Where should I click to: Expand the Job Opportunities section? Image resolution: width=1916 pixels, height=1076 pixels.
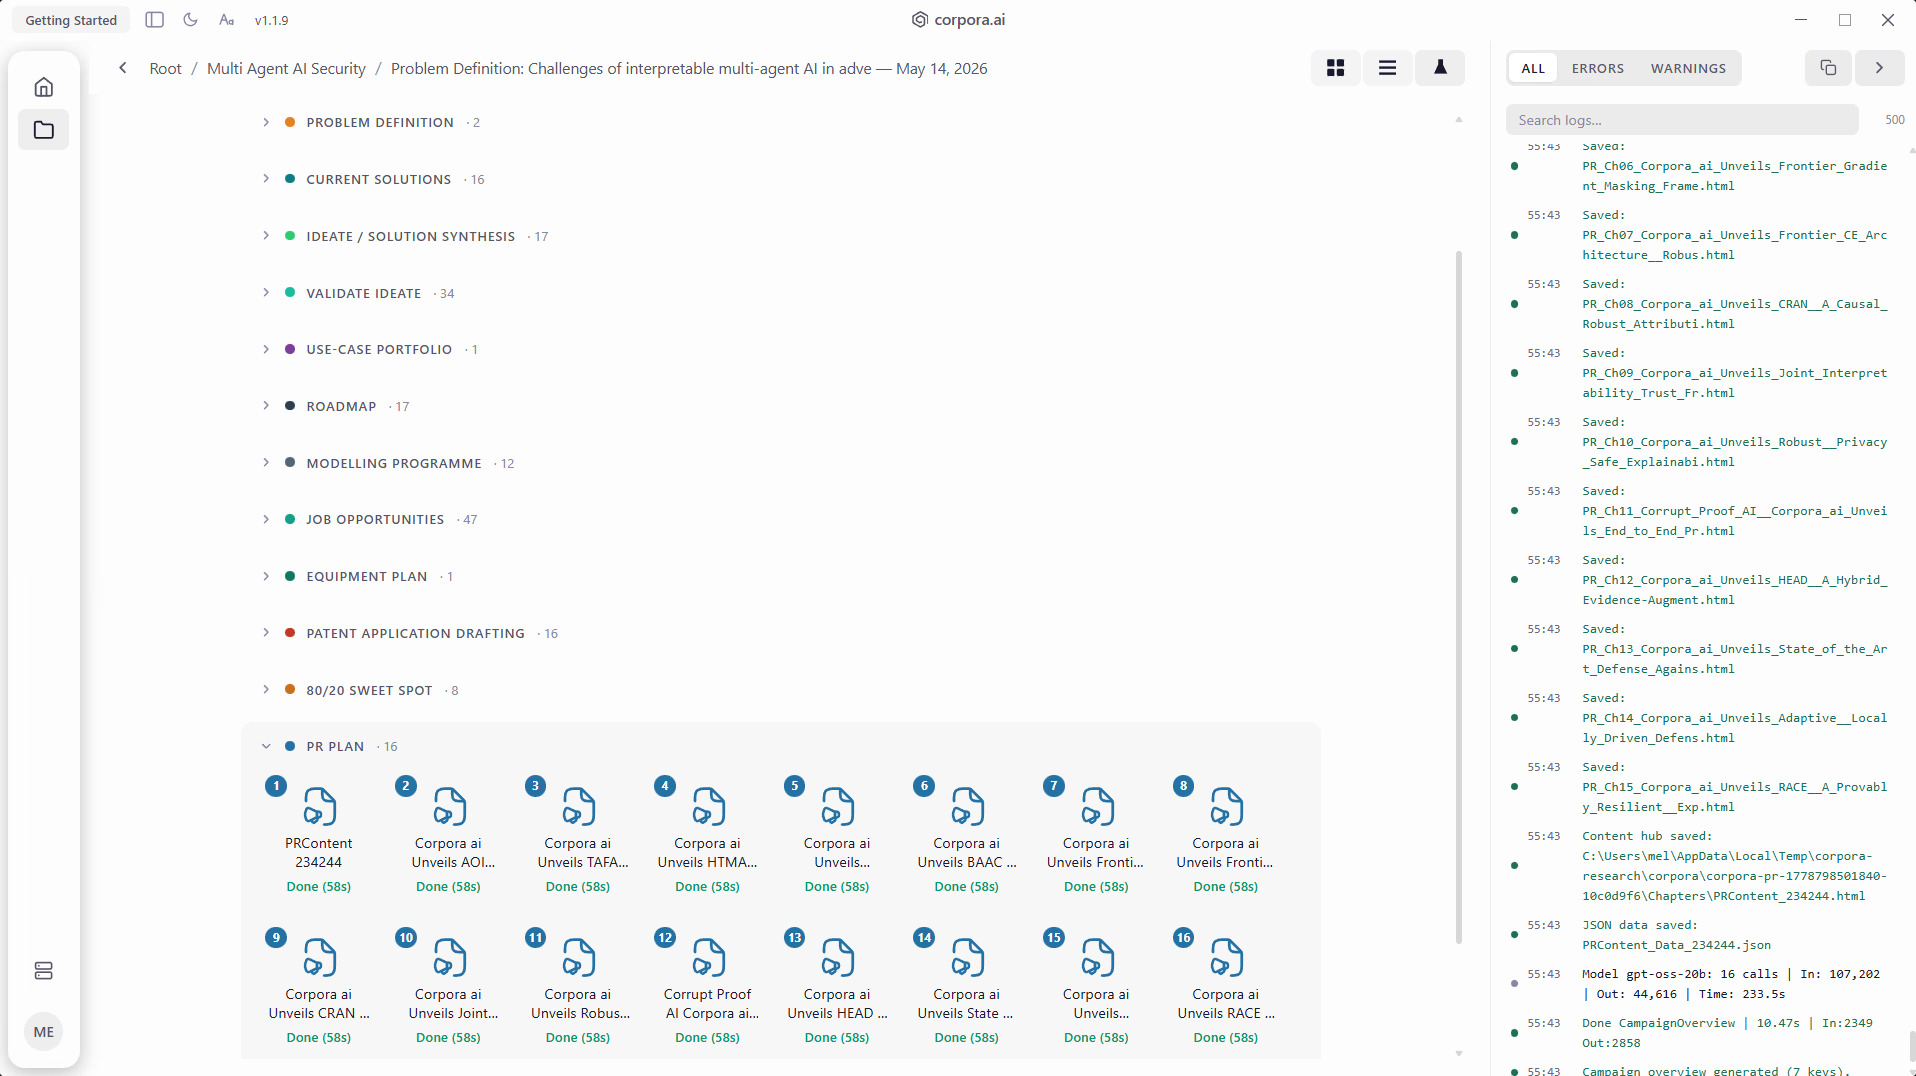[x=266, y=519]
